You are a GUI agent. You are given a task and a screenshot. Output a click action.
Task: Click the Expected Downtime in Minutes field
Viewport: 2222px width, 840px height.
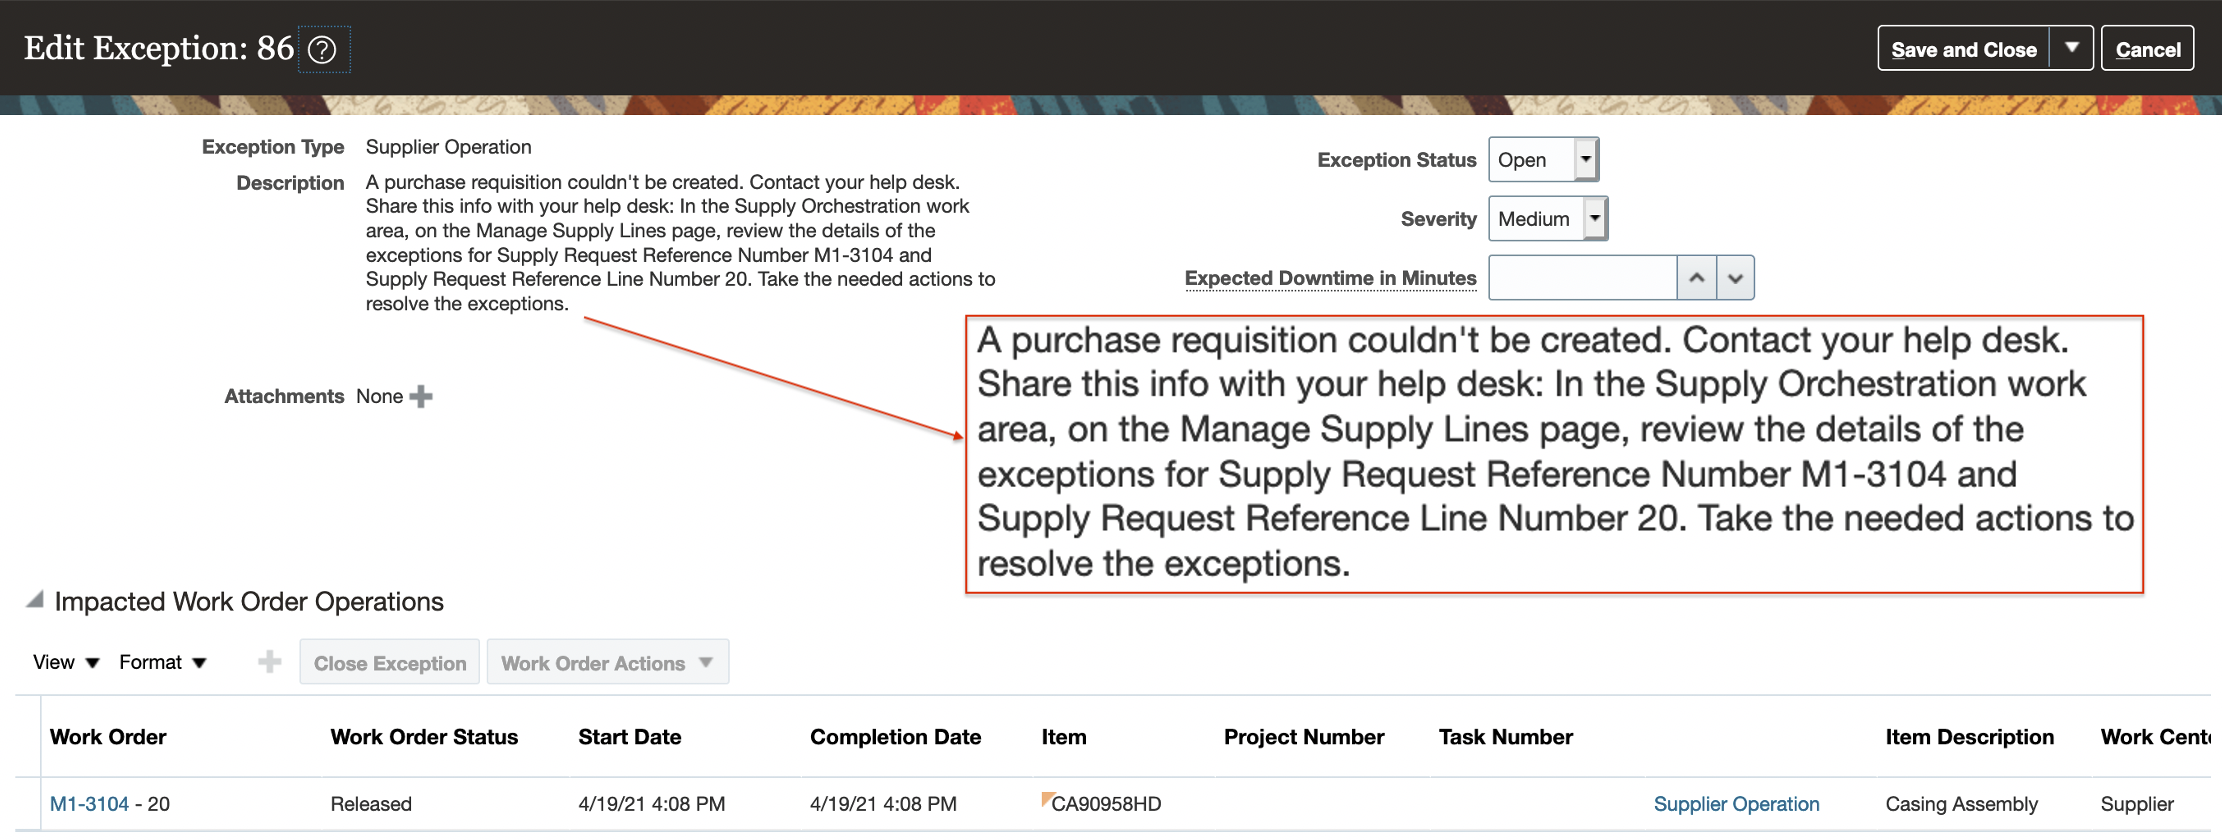click(x=1582, y=278)
